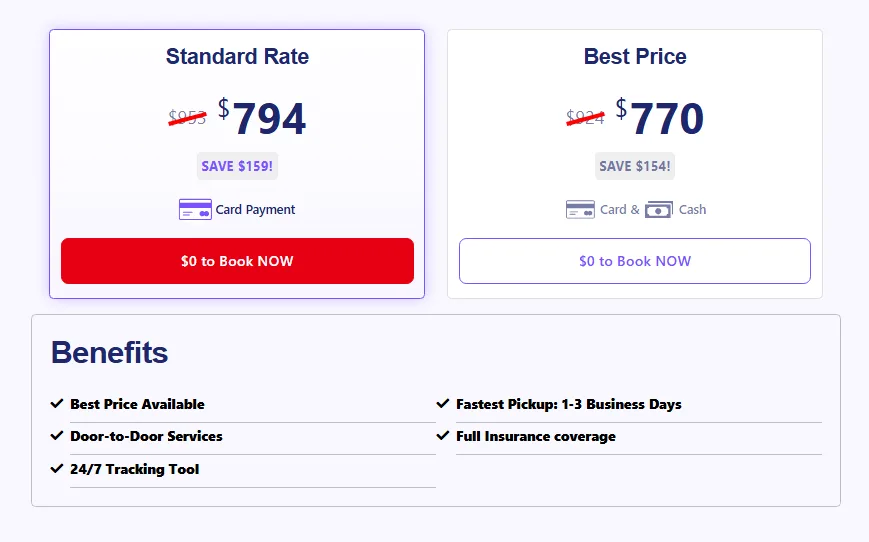Click the Card Payment label
Image resolution: width=869 pixels, height=542 pixels.
[255, 210]
